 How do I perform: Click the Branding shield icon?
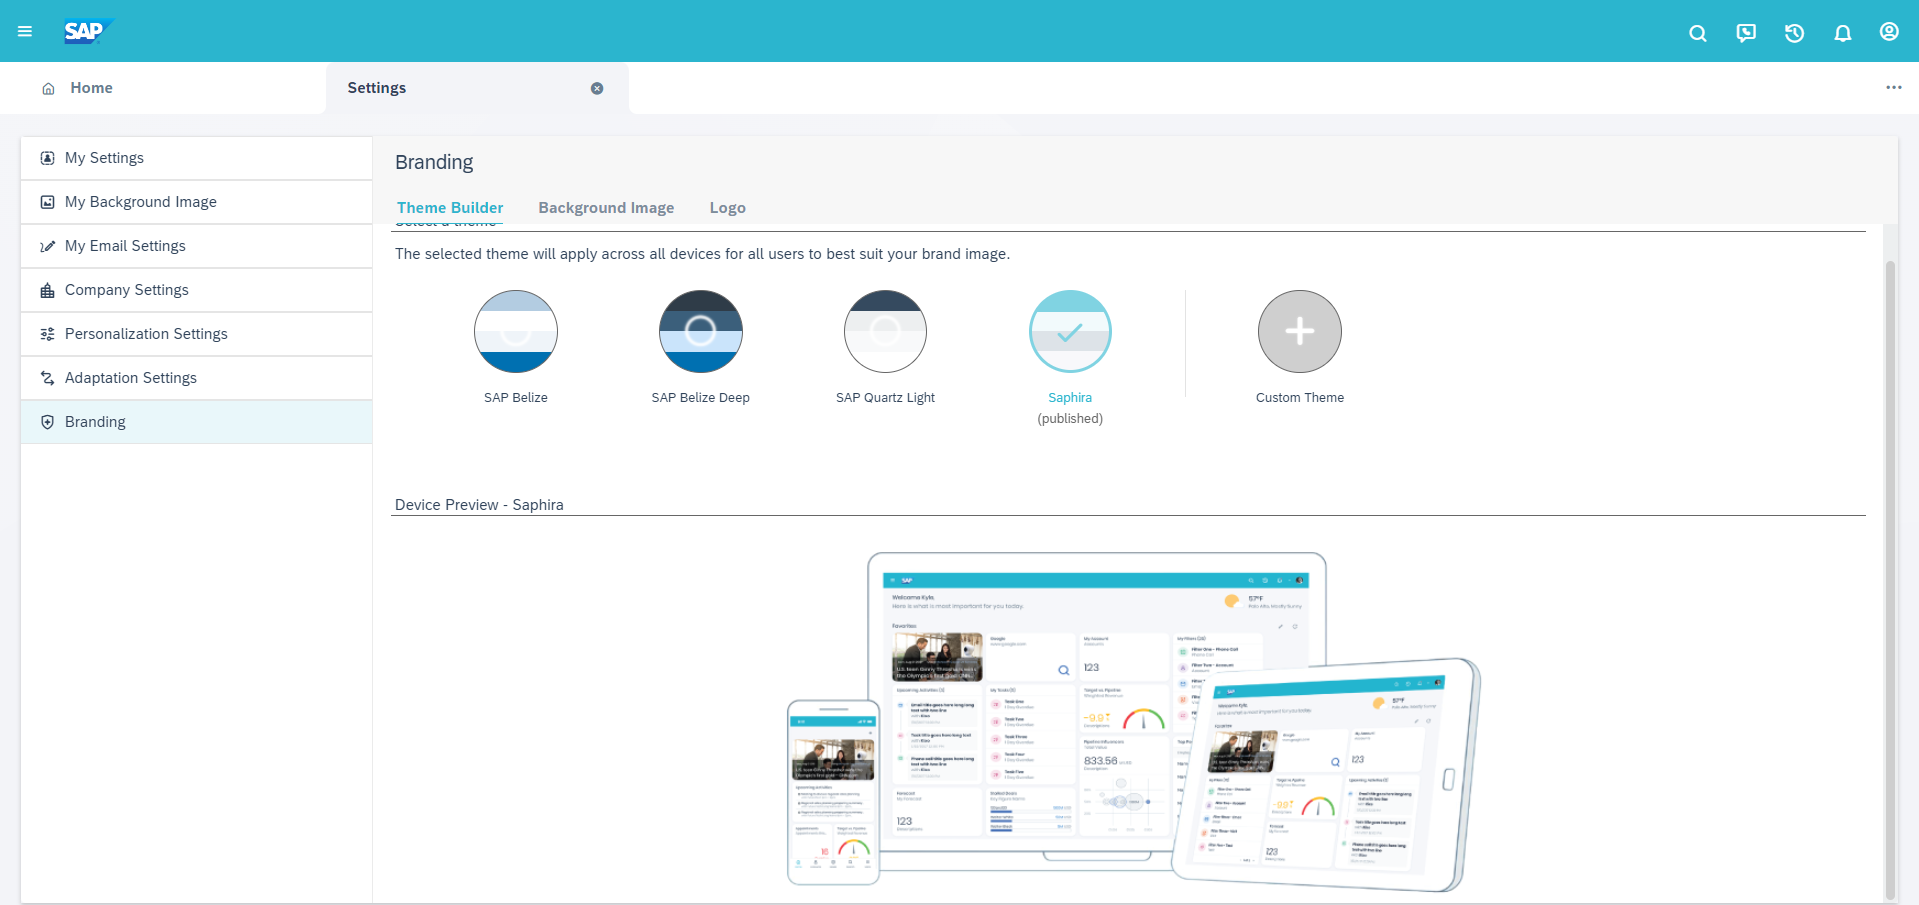(47, 422)
